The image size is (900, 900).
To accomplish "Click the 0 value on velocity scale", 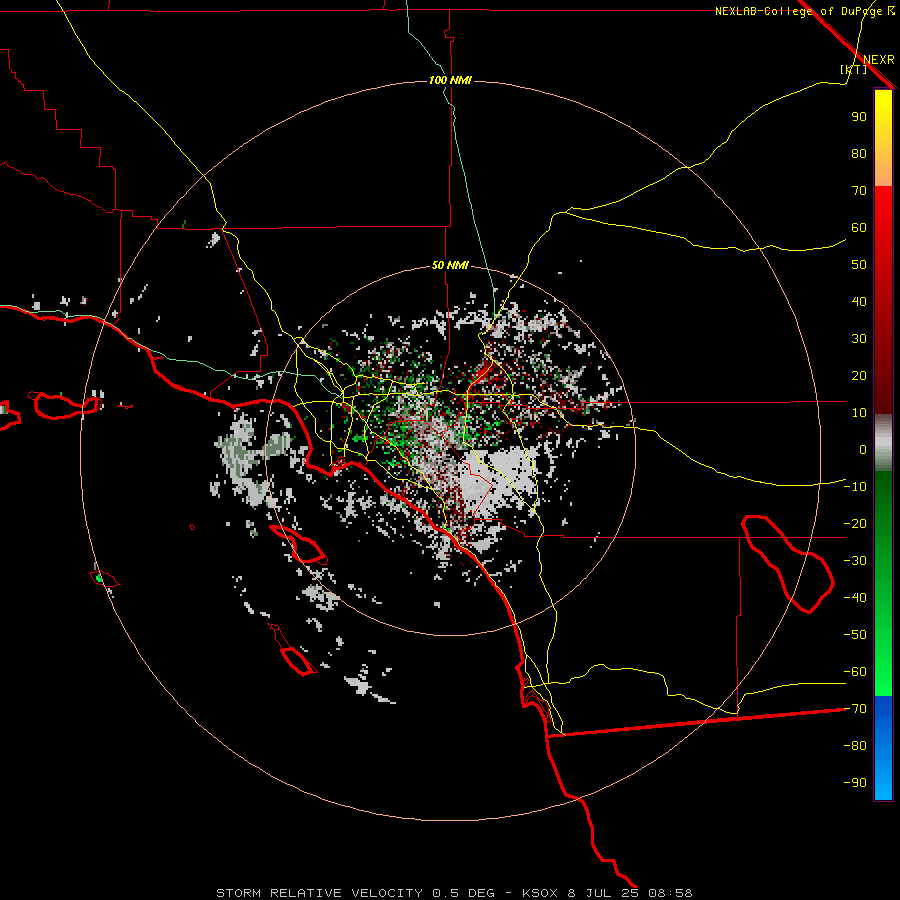I will click(x=863, y=449).
